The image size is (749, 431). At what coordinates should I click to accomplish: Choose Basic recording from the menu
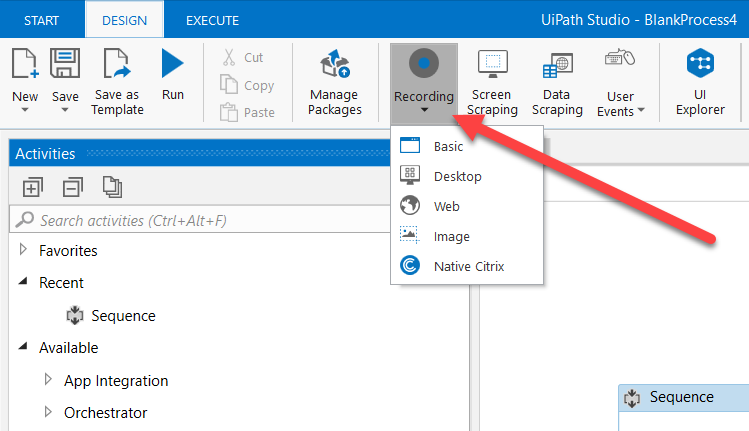(448, 147)
